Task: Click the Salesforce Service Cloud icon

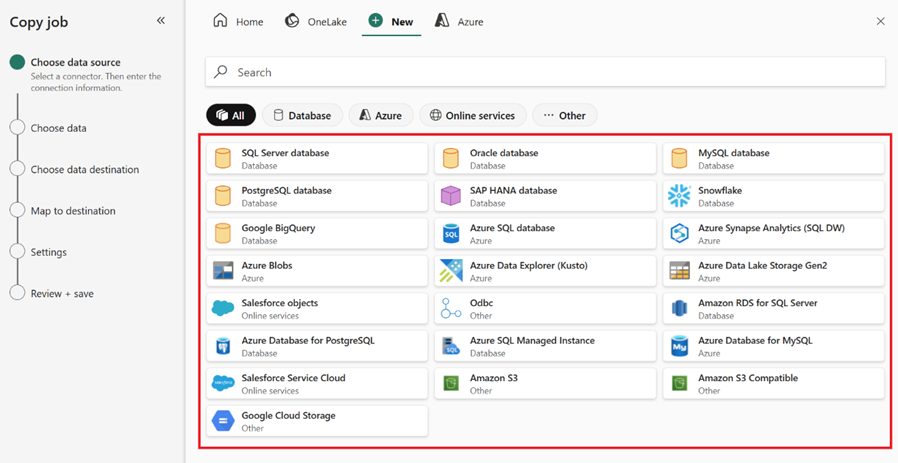Action: (x=223, y=383)
